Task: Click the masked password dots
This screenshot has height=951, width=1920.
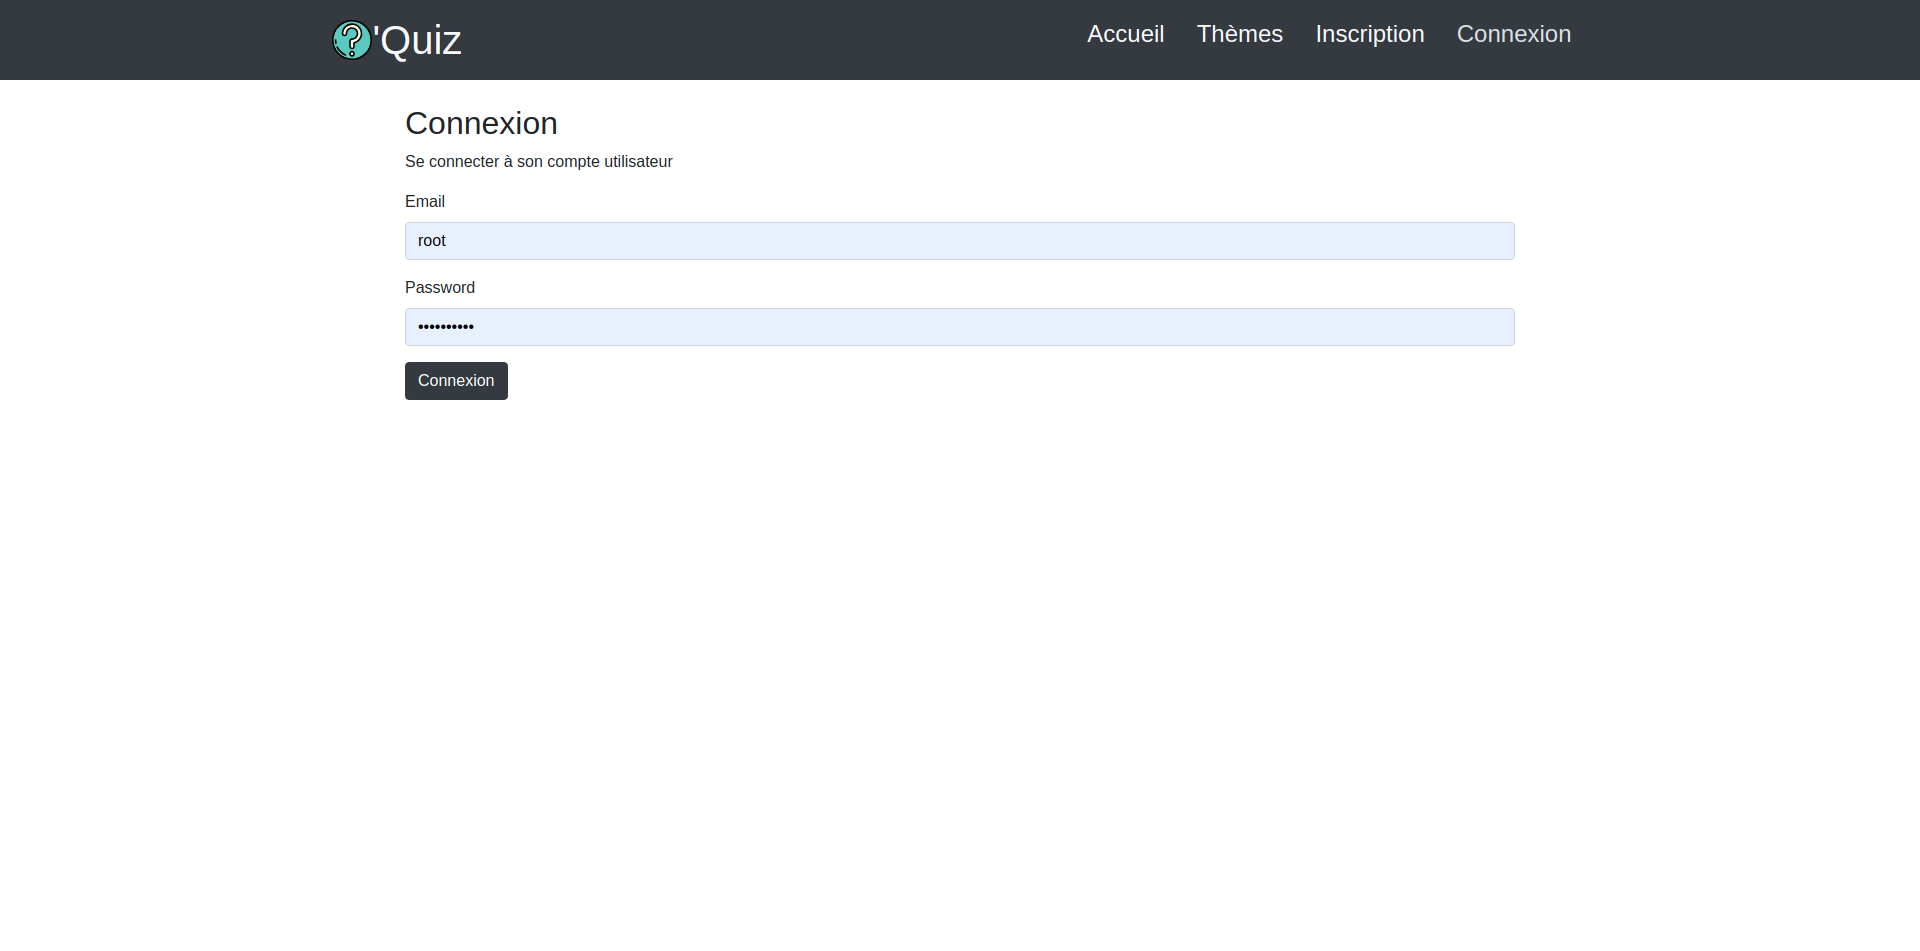Action: point(445,327)
